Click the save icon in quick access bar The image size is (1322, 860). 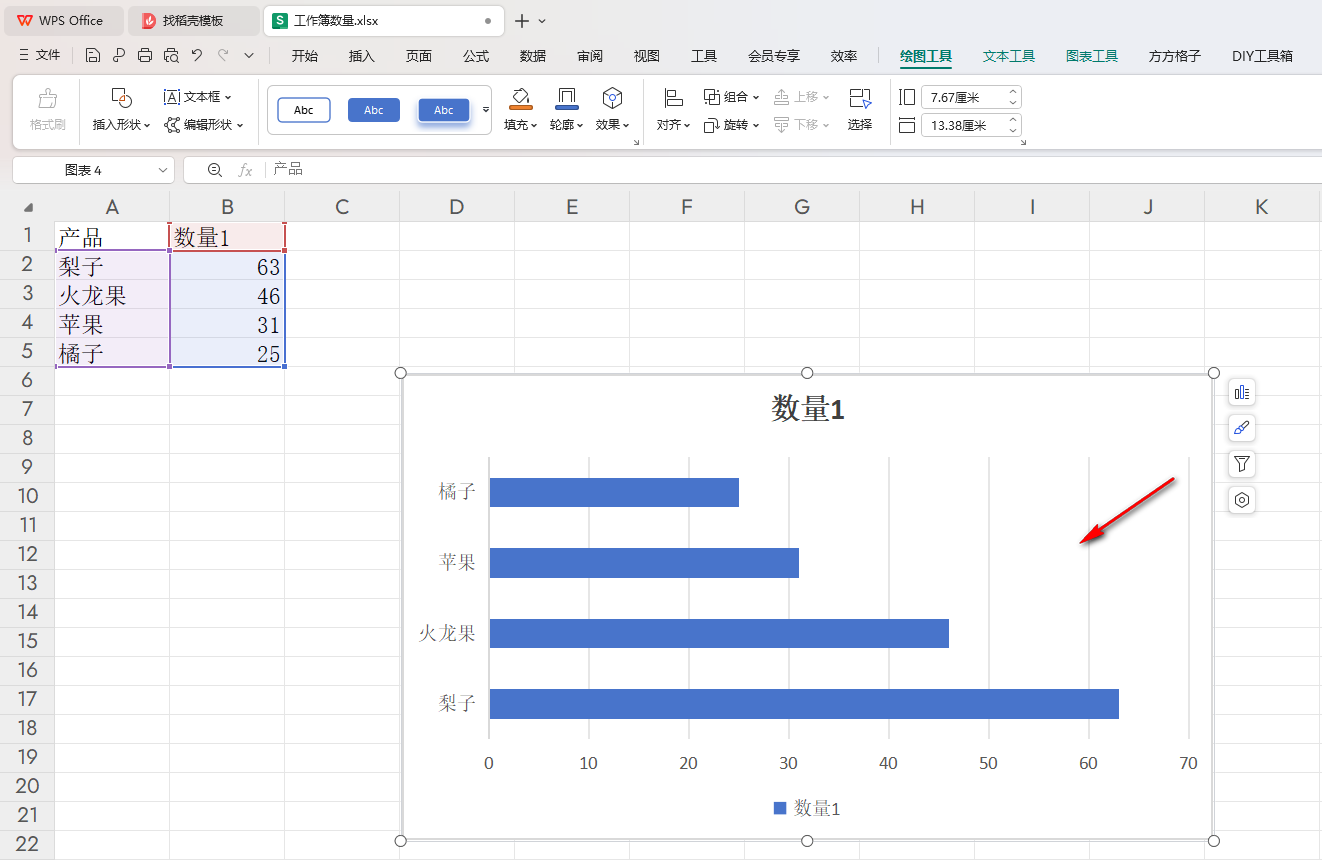(93, 56)
